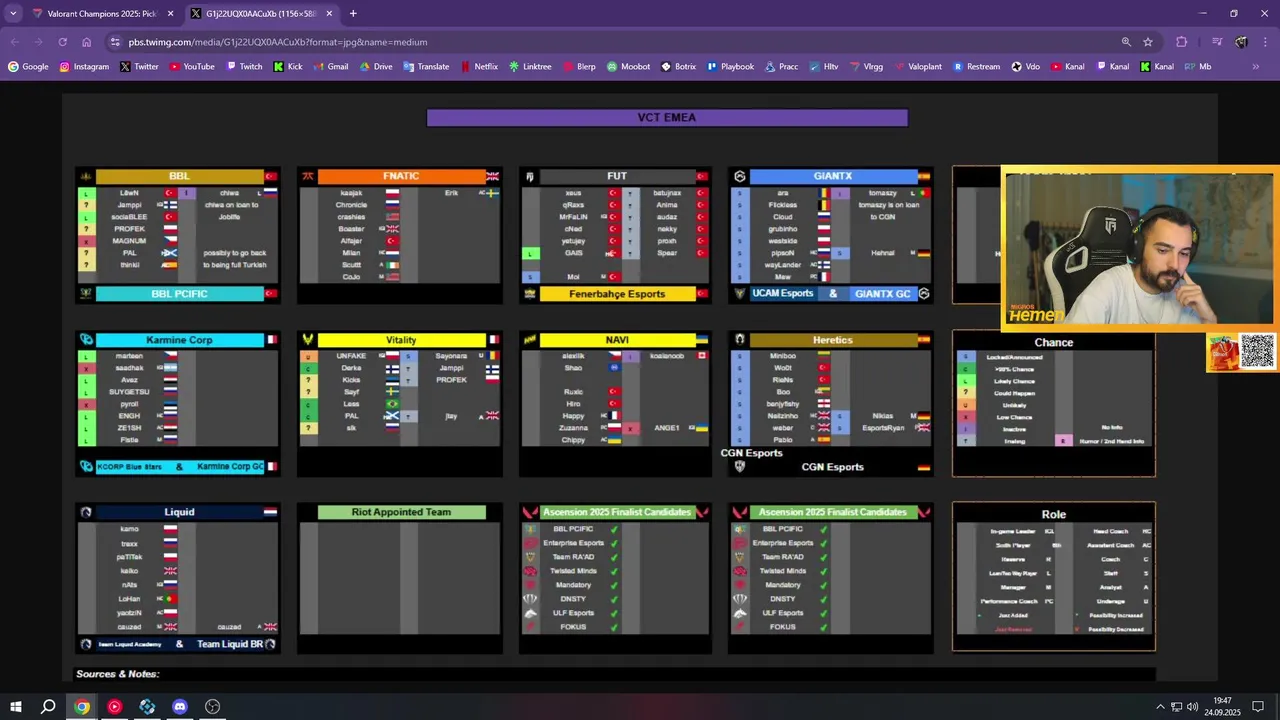Open the YouTube bookmark

pos(192,67)
